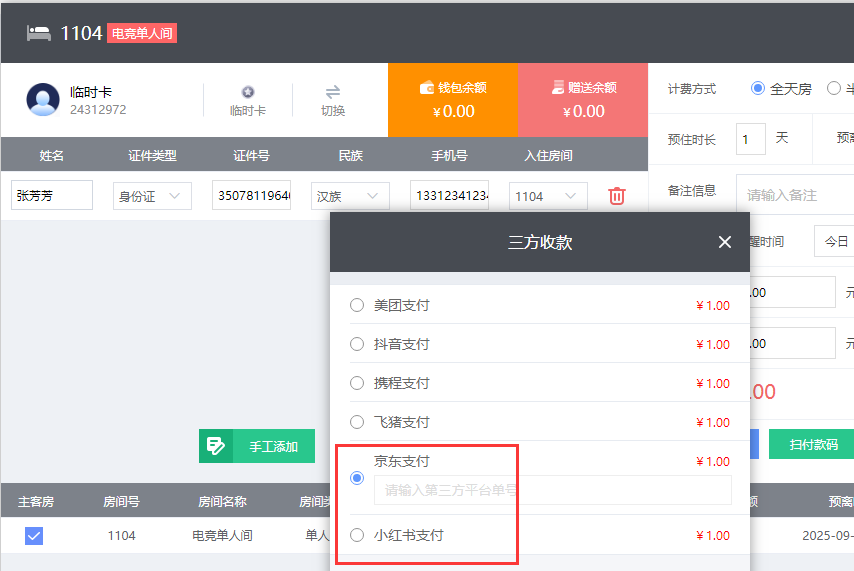Viewport: 854px width, 571px height.
Task: Click the 电竞单人间 cell in room table
Action: point(222,536)
